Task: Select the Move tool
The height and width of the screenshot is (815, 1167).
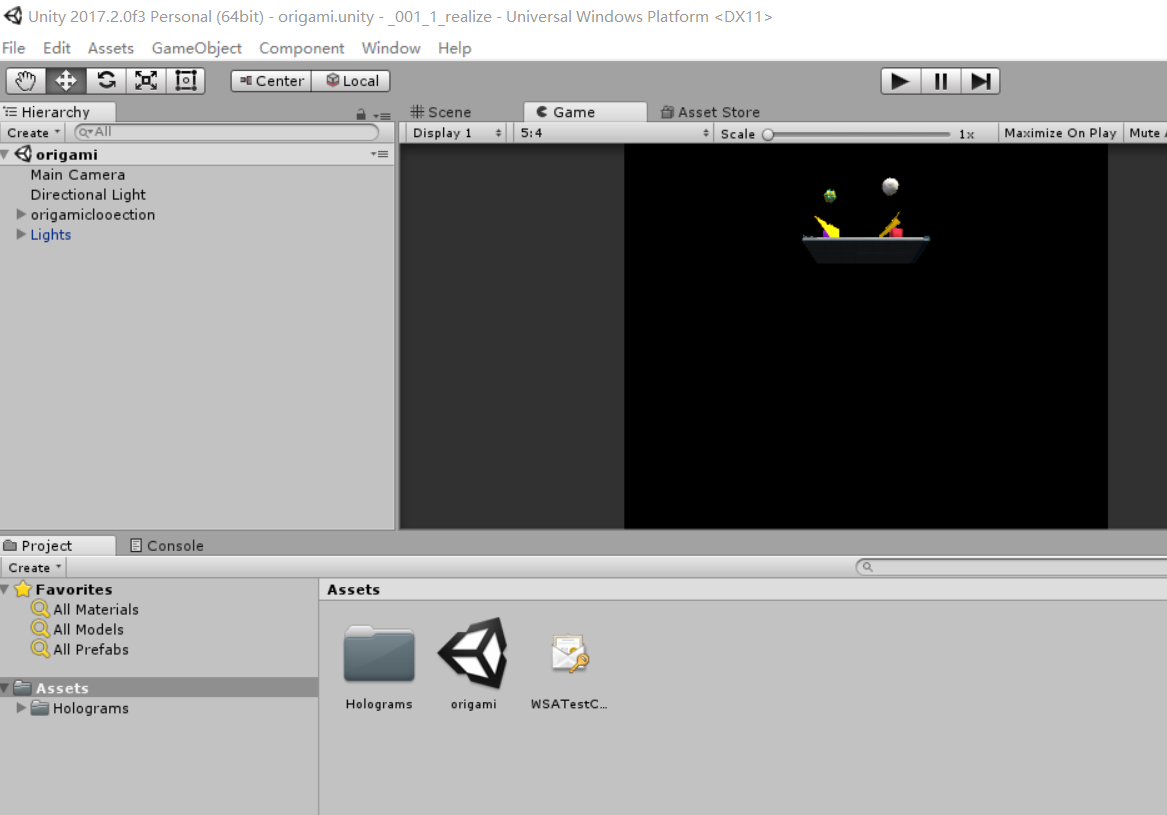Action: click(x=64, y=80)
